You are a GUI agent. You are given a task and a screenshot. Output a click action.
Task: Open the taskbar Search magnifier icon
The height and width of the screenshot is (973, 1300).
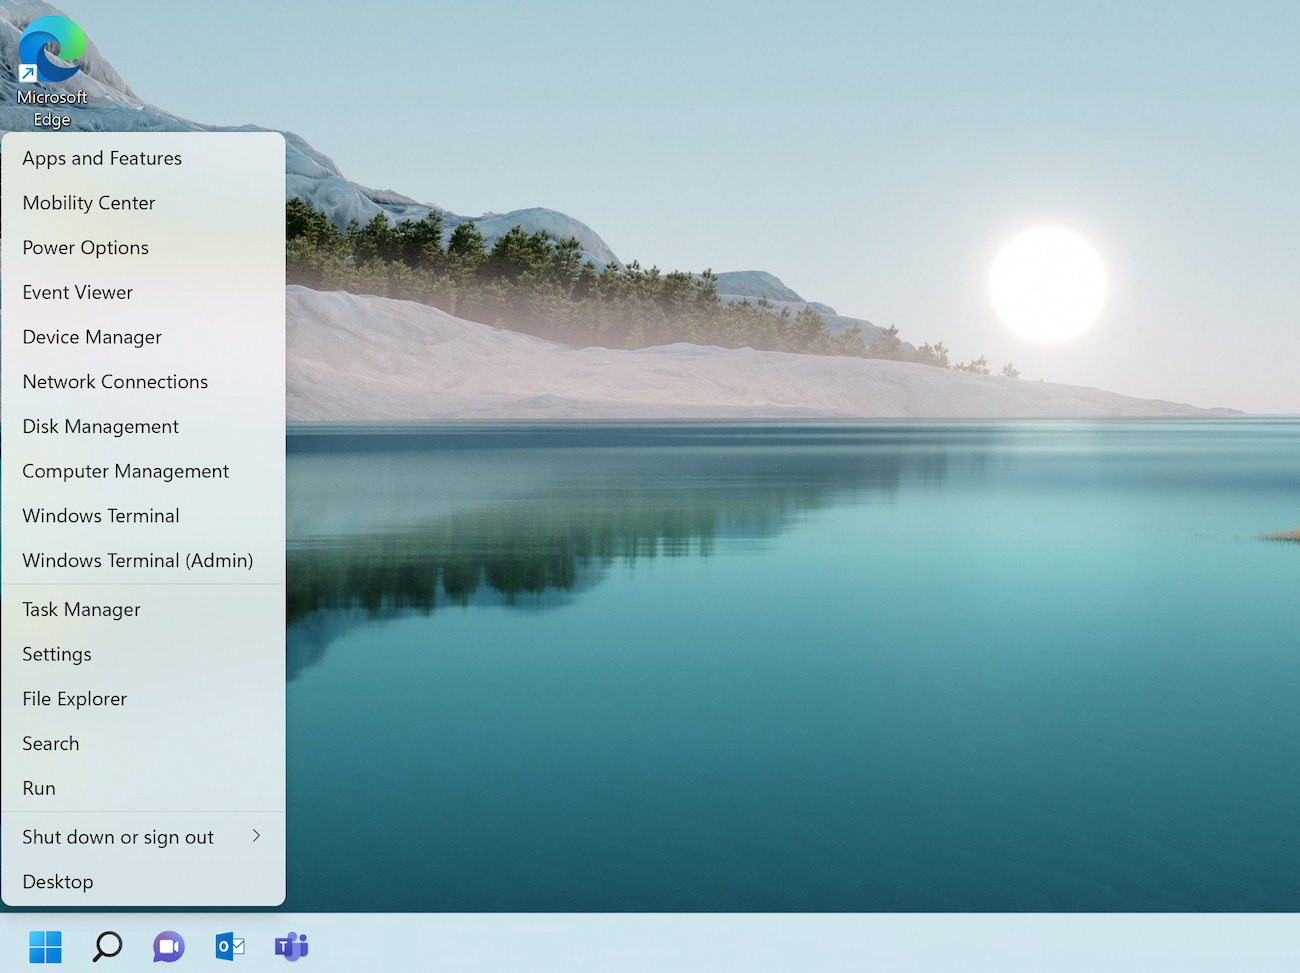coord(107,946)
